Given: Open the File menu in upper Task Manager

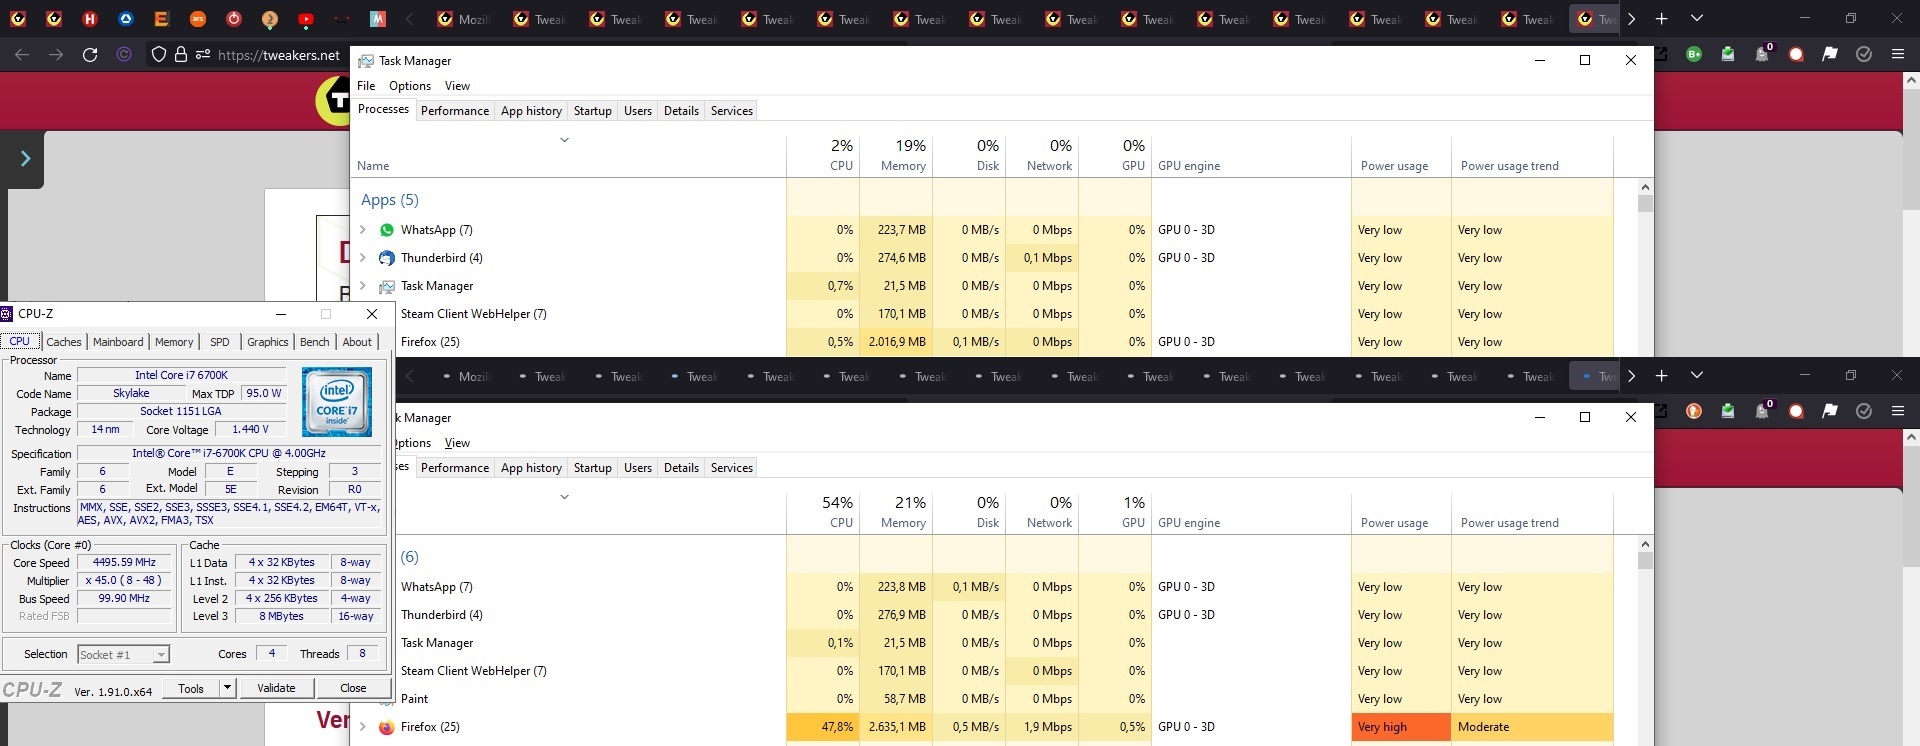Looking at the screenshot, I should tap(366, 86).
